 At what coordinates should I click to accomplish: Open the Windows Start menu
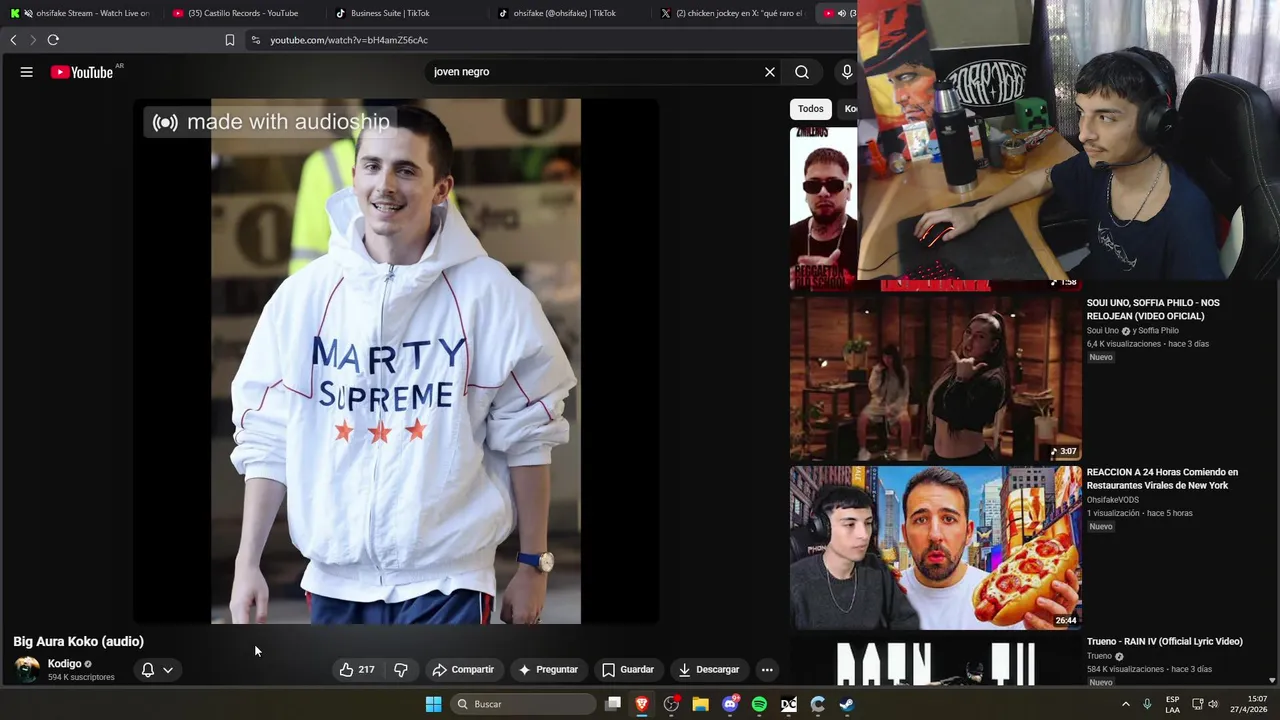pos(433,704)
